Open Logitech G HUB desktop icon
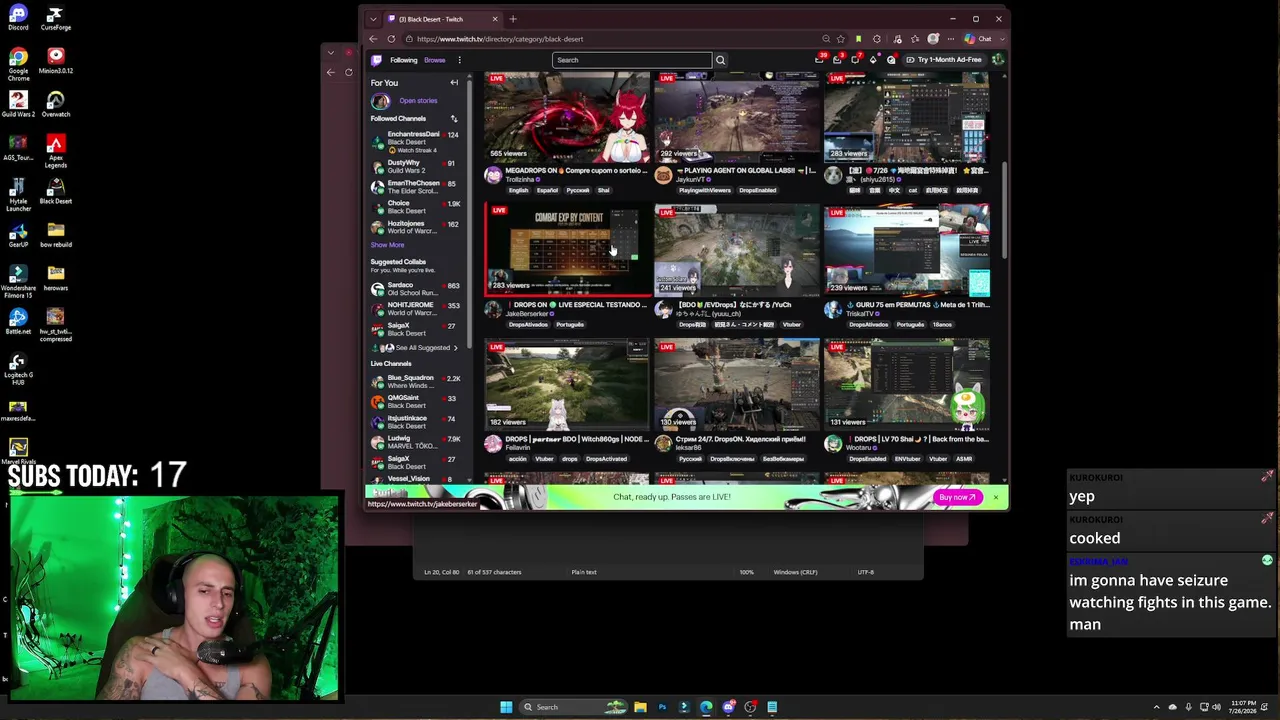Viewport: 1280px width, 720px height. point(18,365)
